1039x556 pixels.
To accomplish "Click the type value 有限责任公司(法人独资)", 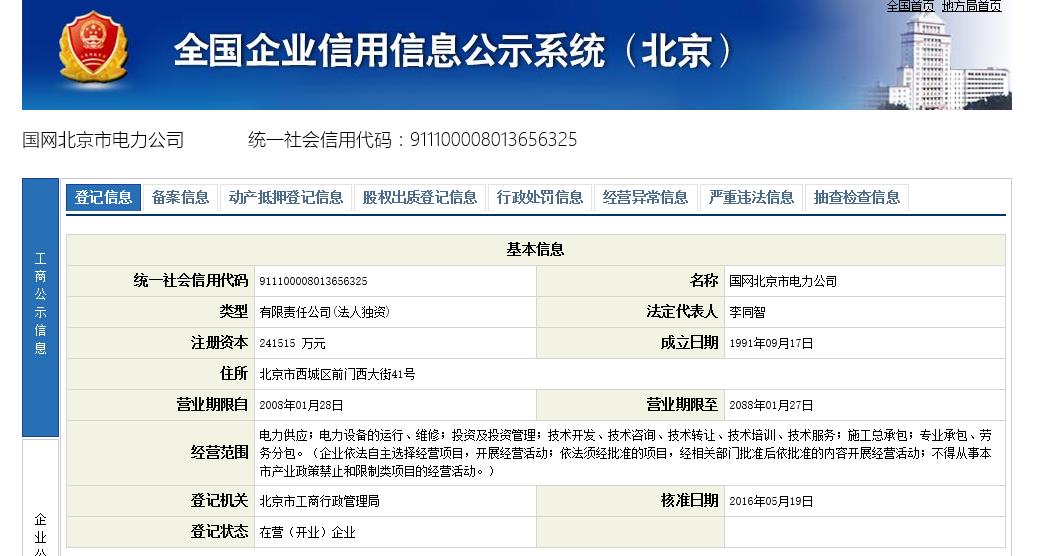I will (x=325, y=312).
